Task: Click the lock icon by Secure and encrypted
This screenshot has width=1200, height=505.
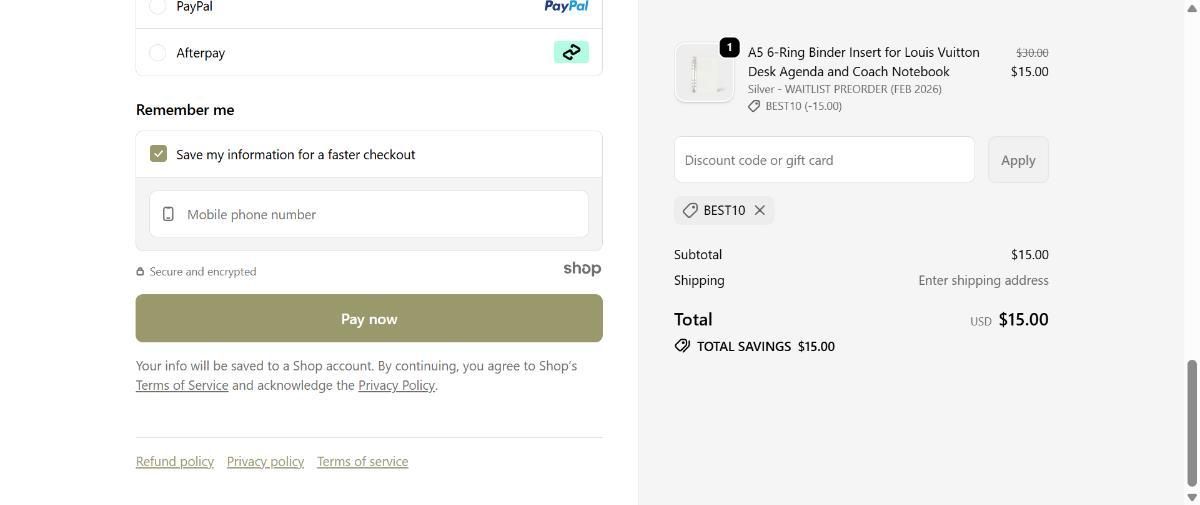Action: tap(141, 272)
